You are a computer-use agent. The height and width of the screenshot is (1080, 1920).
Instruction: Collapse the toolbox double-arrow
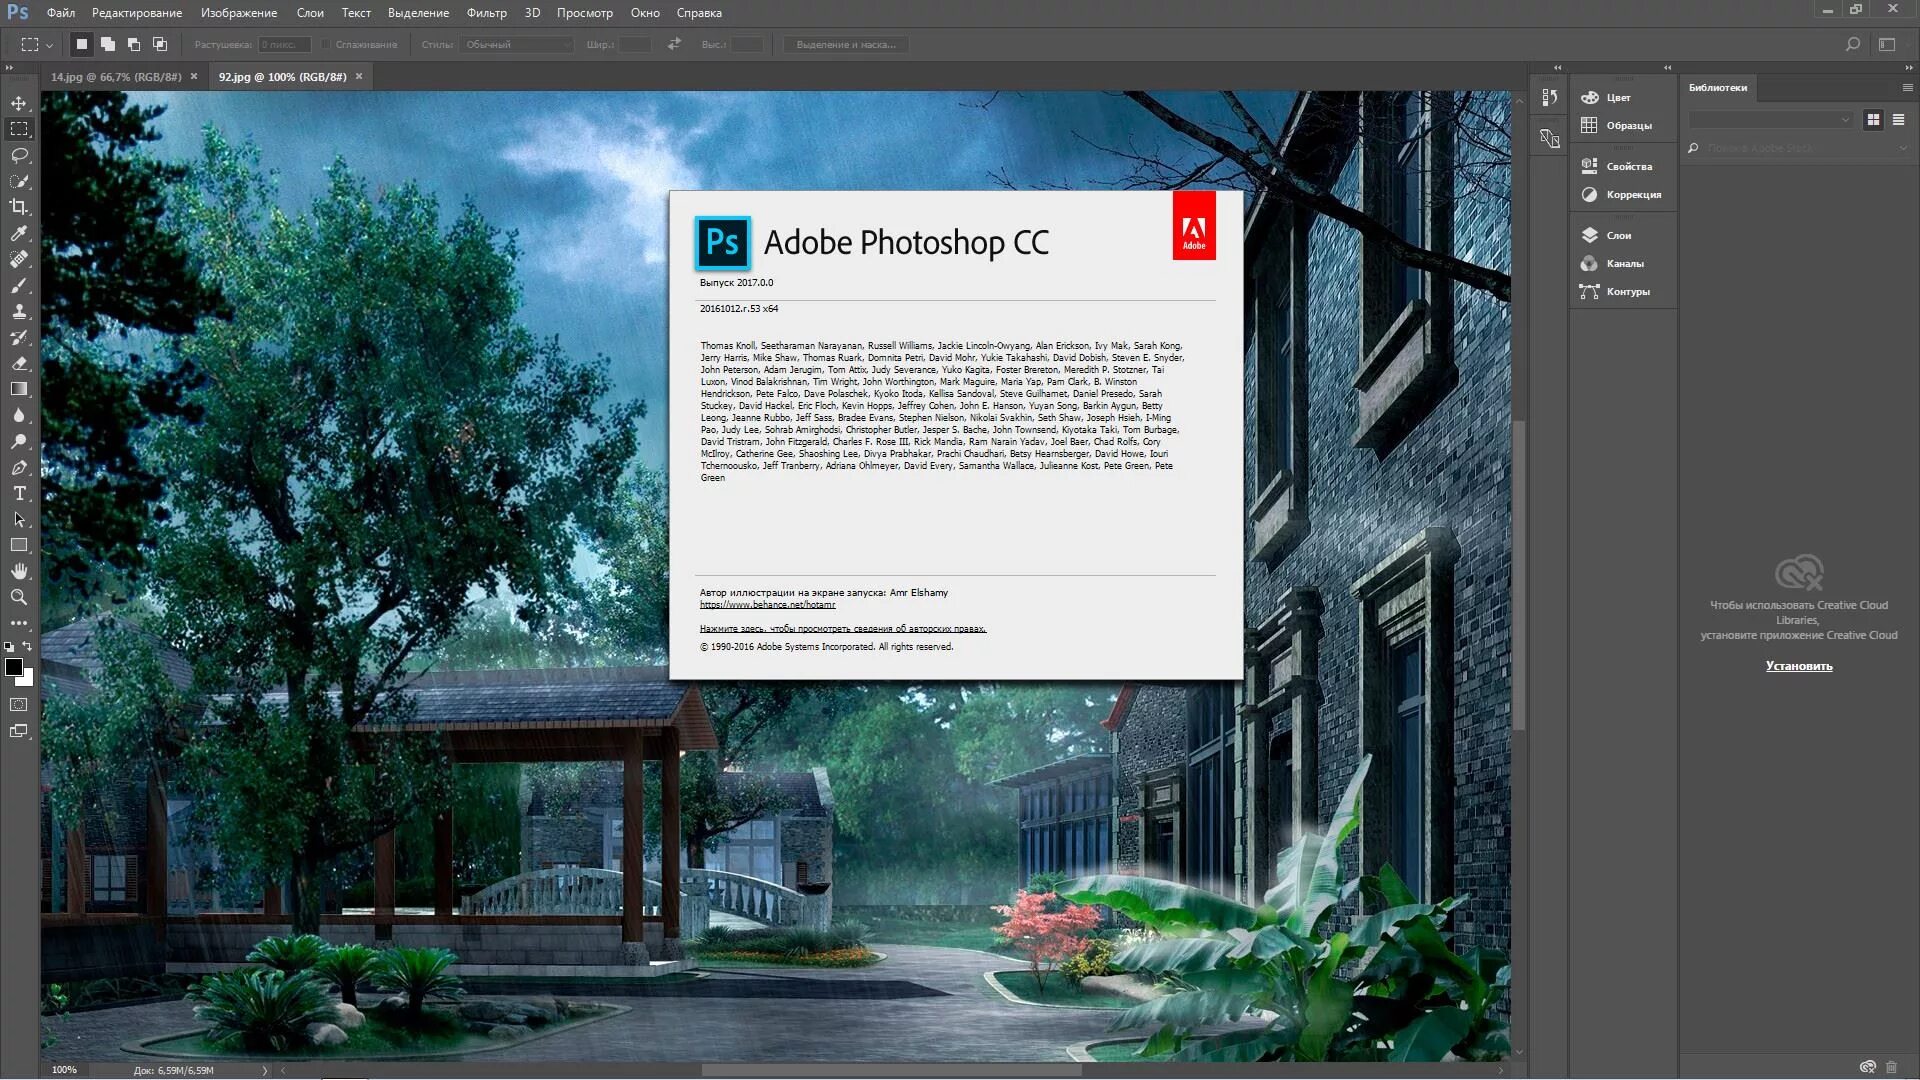[9, 68]
